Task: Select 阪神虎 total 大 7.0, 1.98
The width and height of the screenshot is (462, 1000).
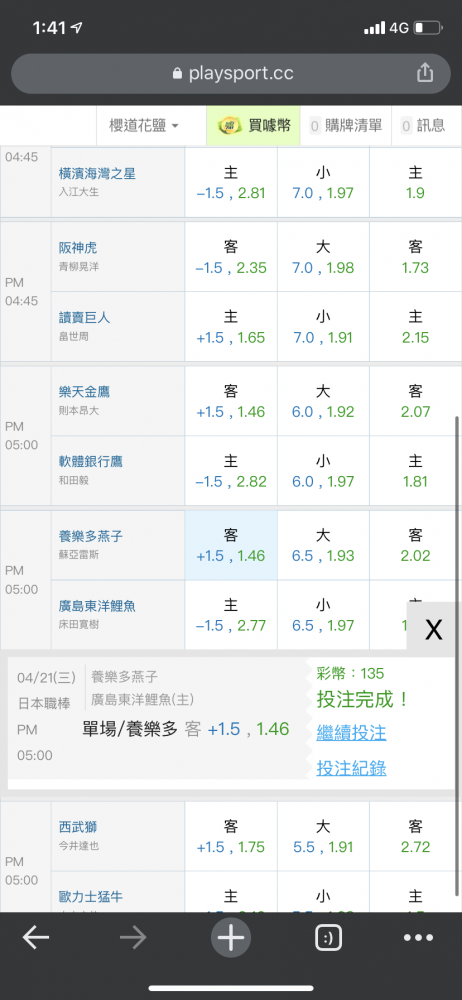Action: [323, 257]
